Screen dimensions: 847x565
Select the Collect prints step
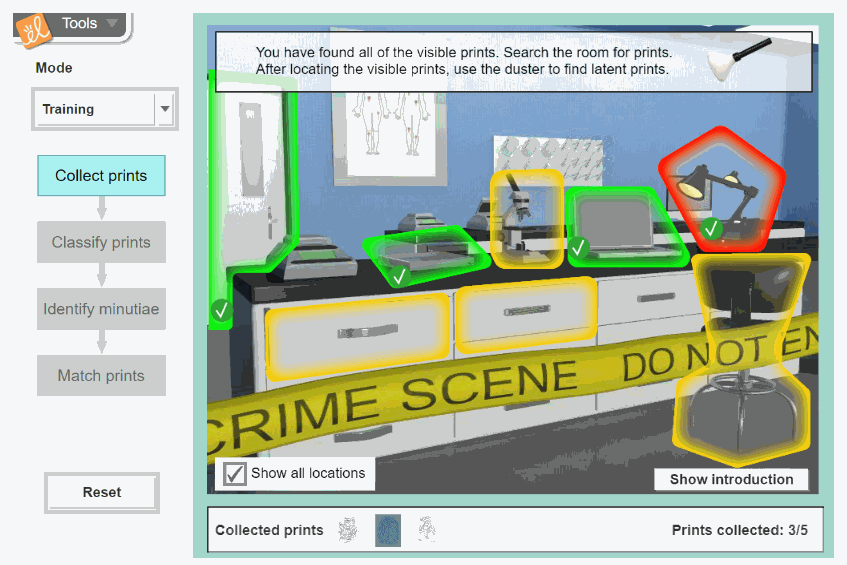pos(101,176)
